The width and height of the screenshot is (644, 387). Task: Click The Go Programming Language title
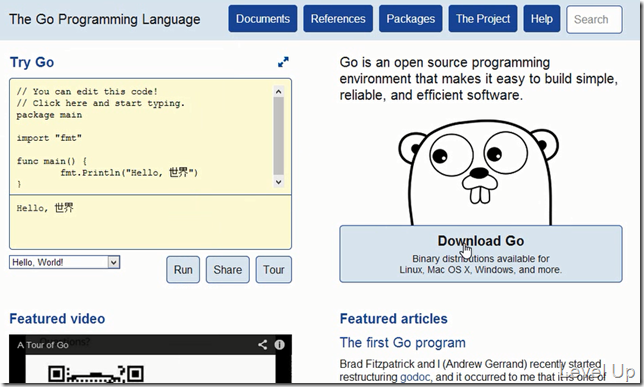coord(105,19)
